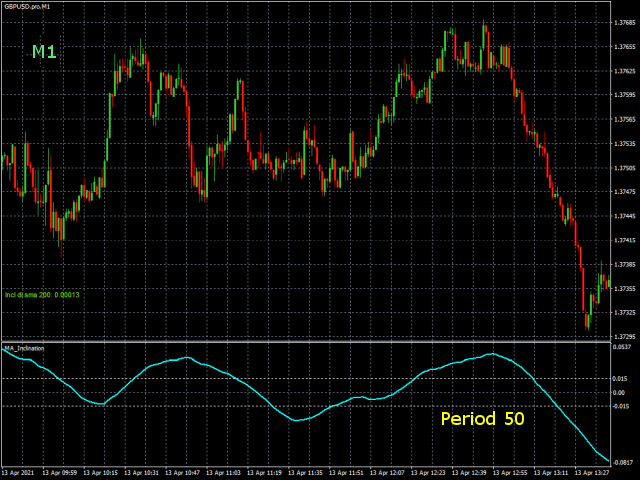Image resolution: width=640 pixels, height=480 pixels.
Task: Click the '13 Apr 12:23' time label
Action: (428, 473)
